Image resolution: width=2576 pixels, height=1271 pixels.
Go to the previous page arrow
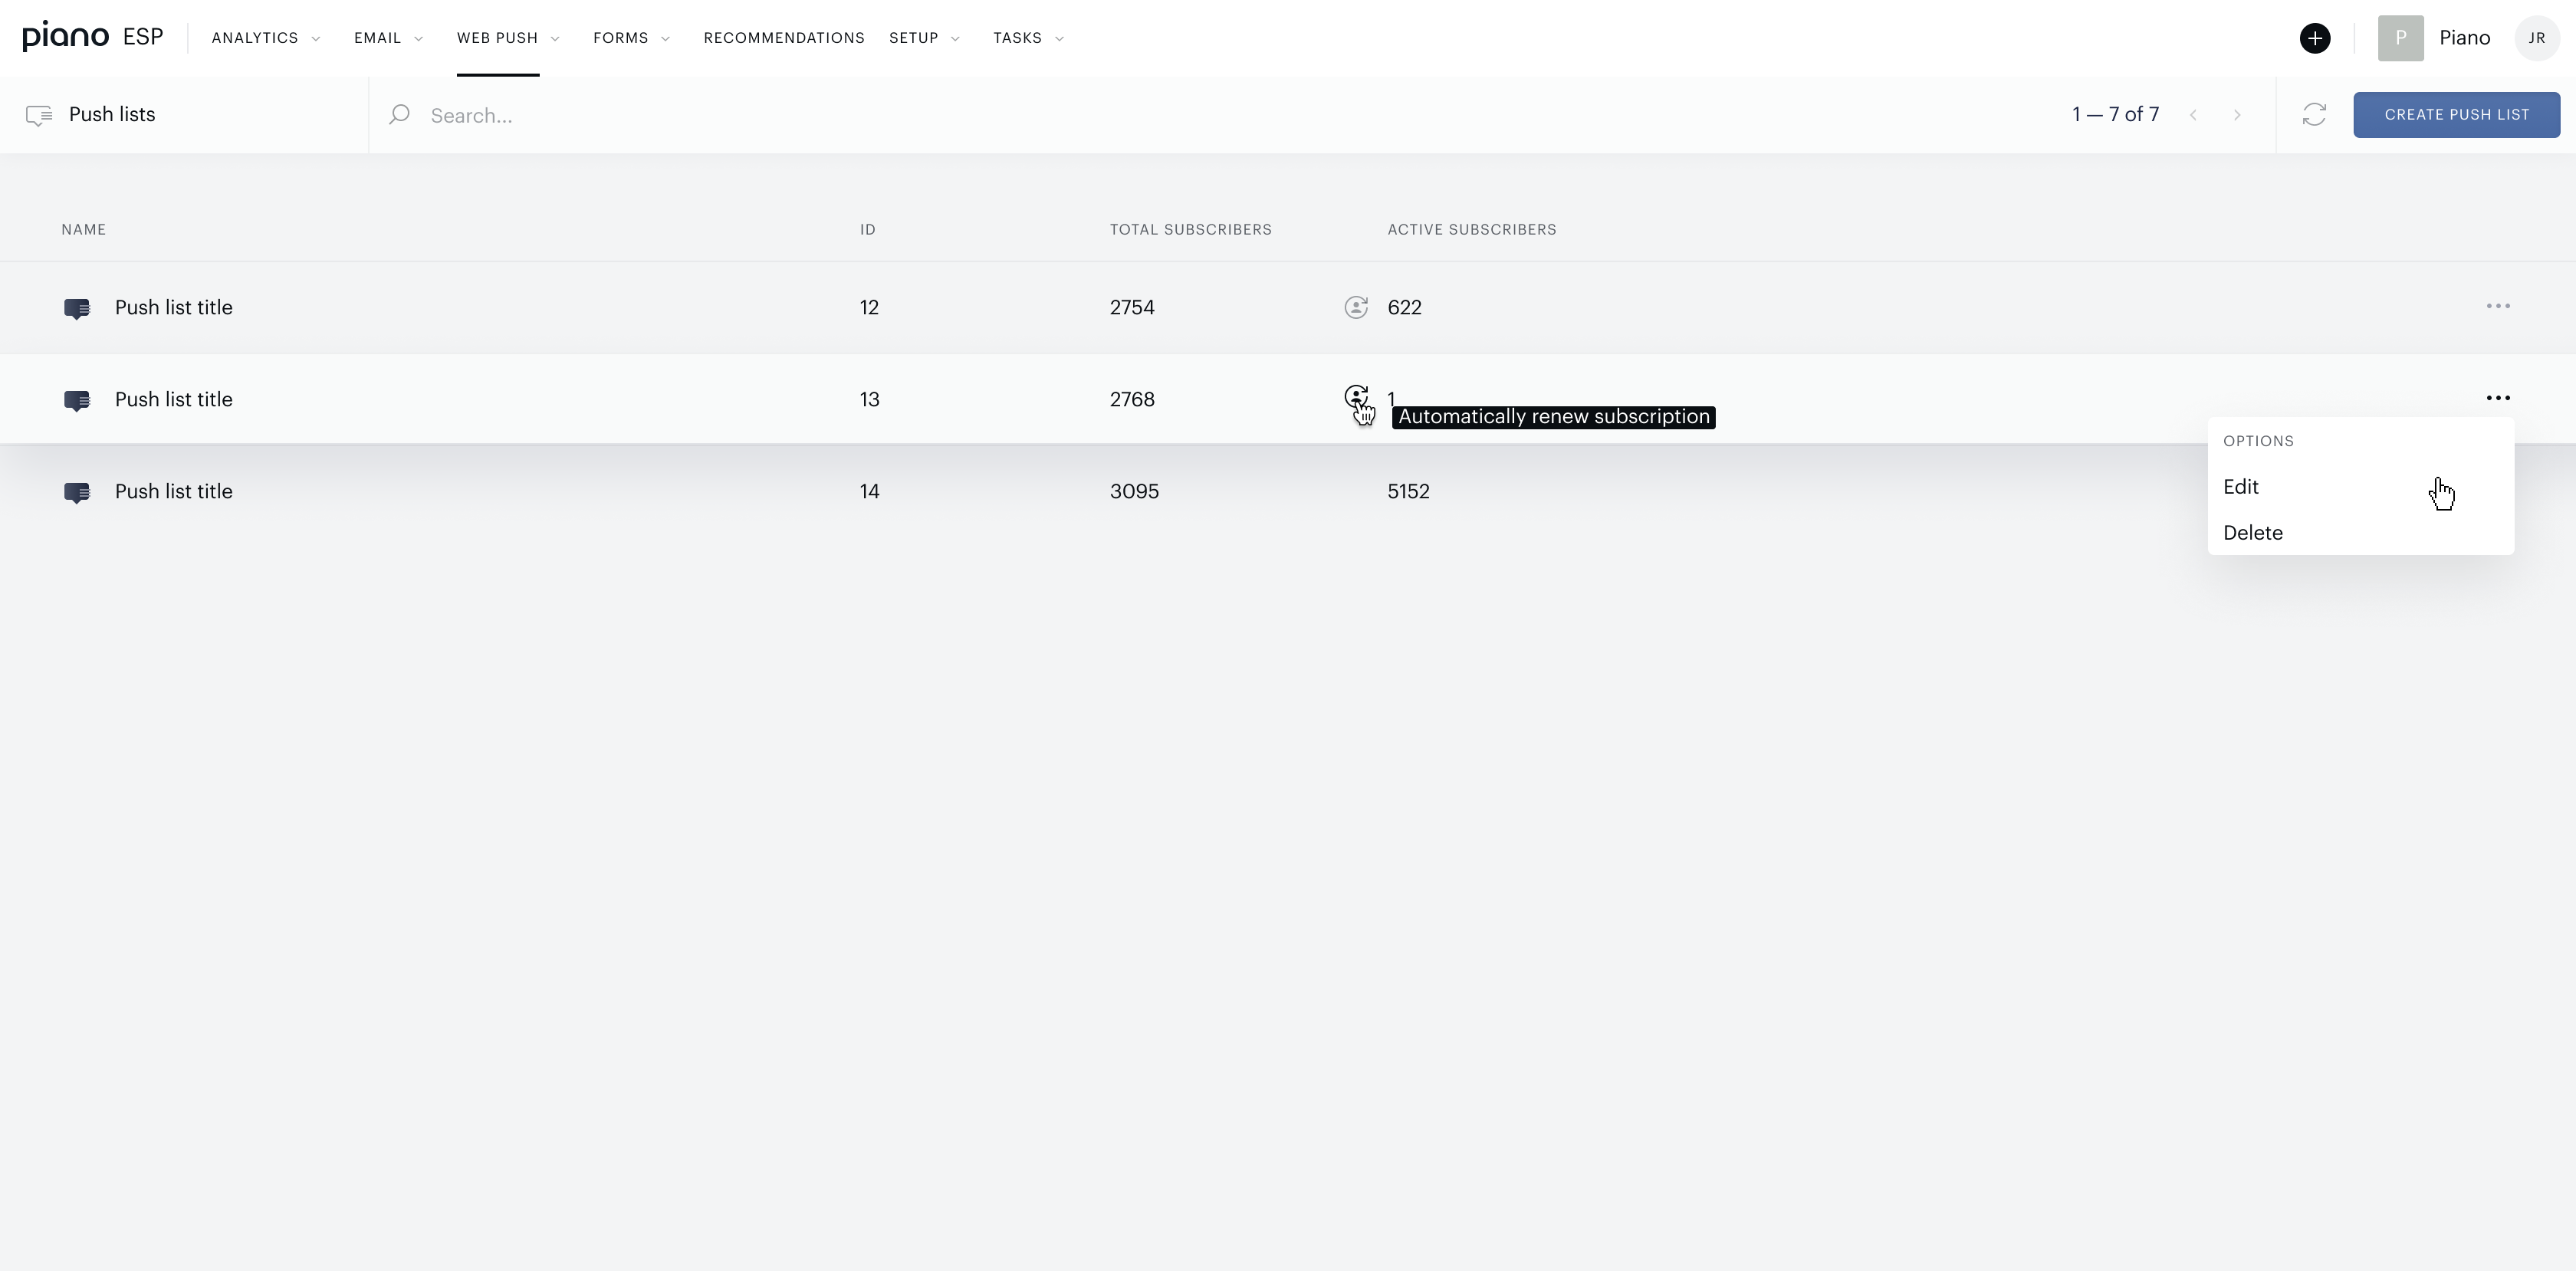2193,115
